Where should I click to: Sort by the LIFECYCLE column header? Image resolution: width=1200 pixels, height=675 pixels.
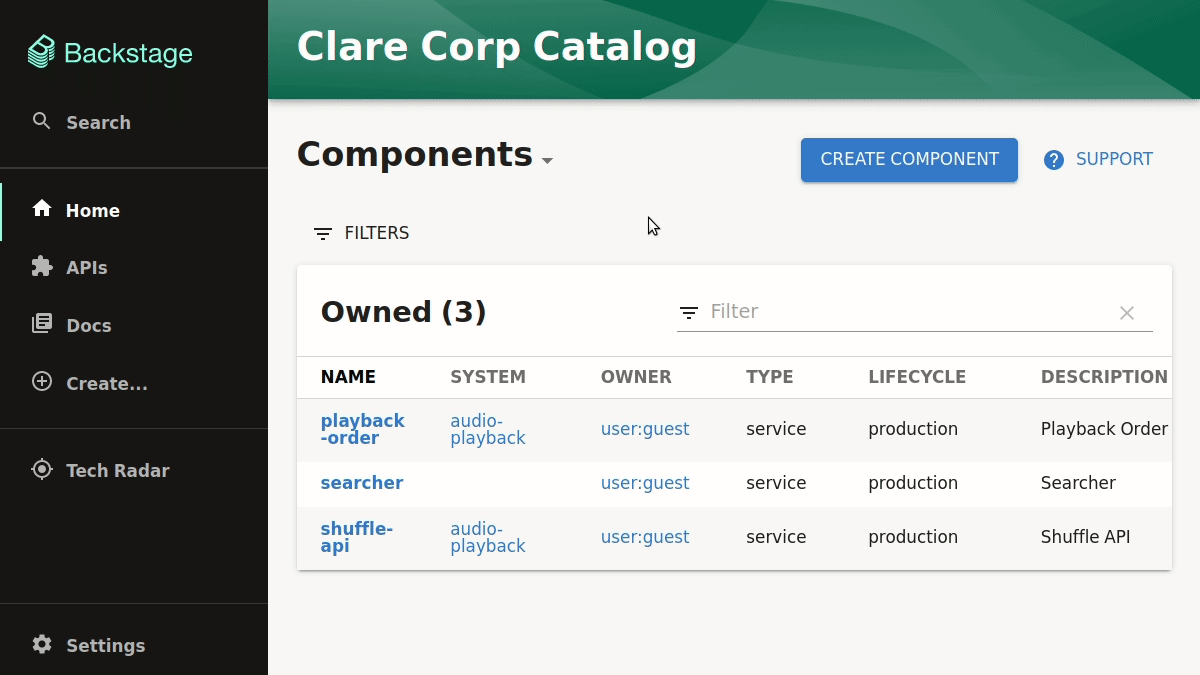coord(917,377)
